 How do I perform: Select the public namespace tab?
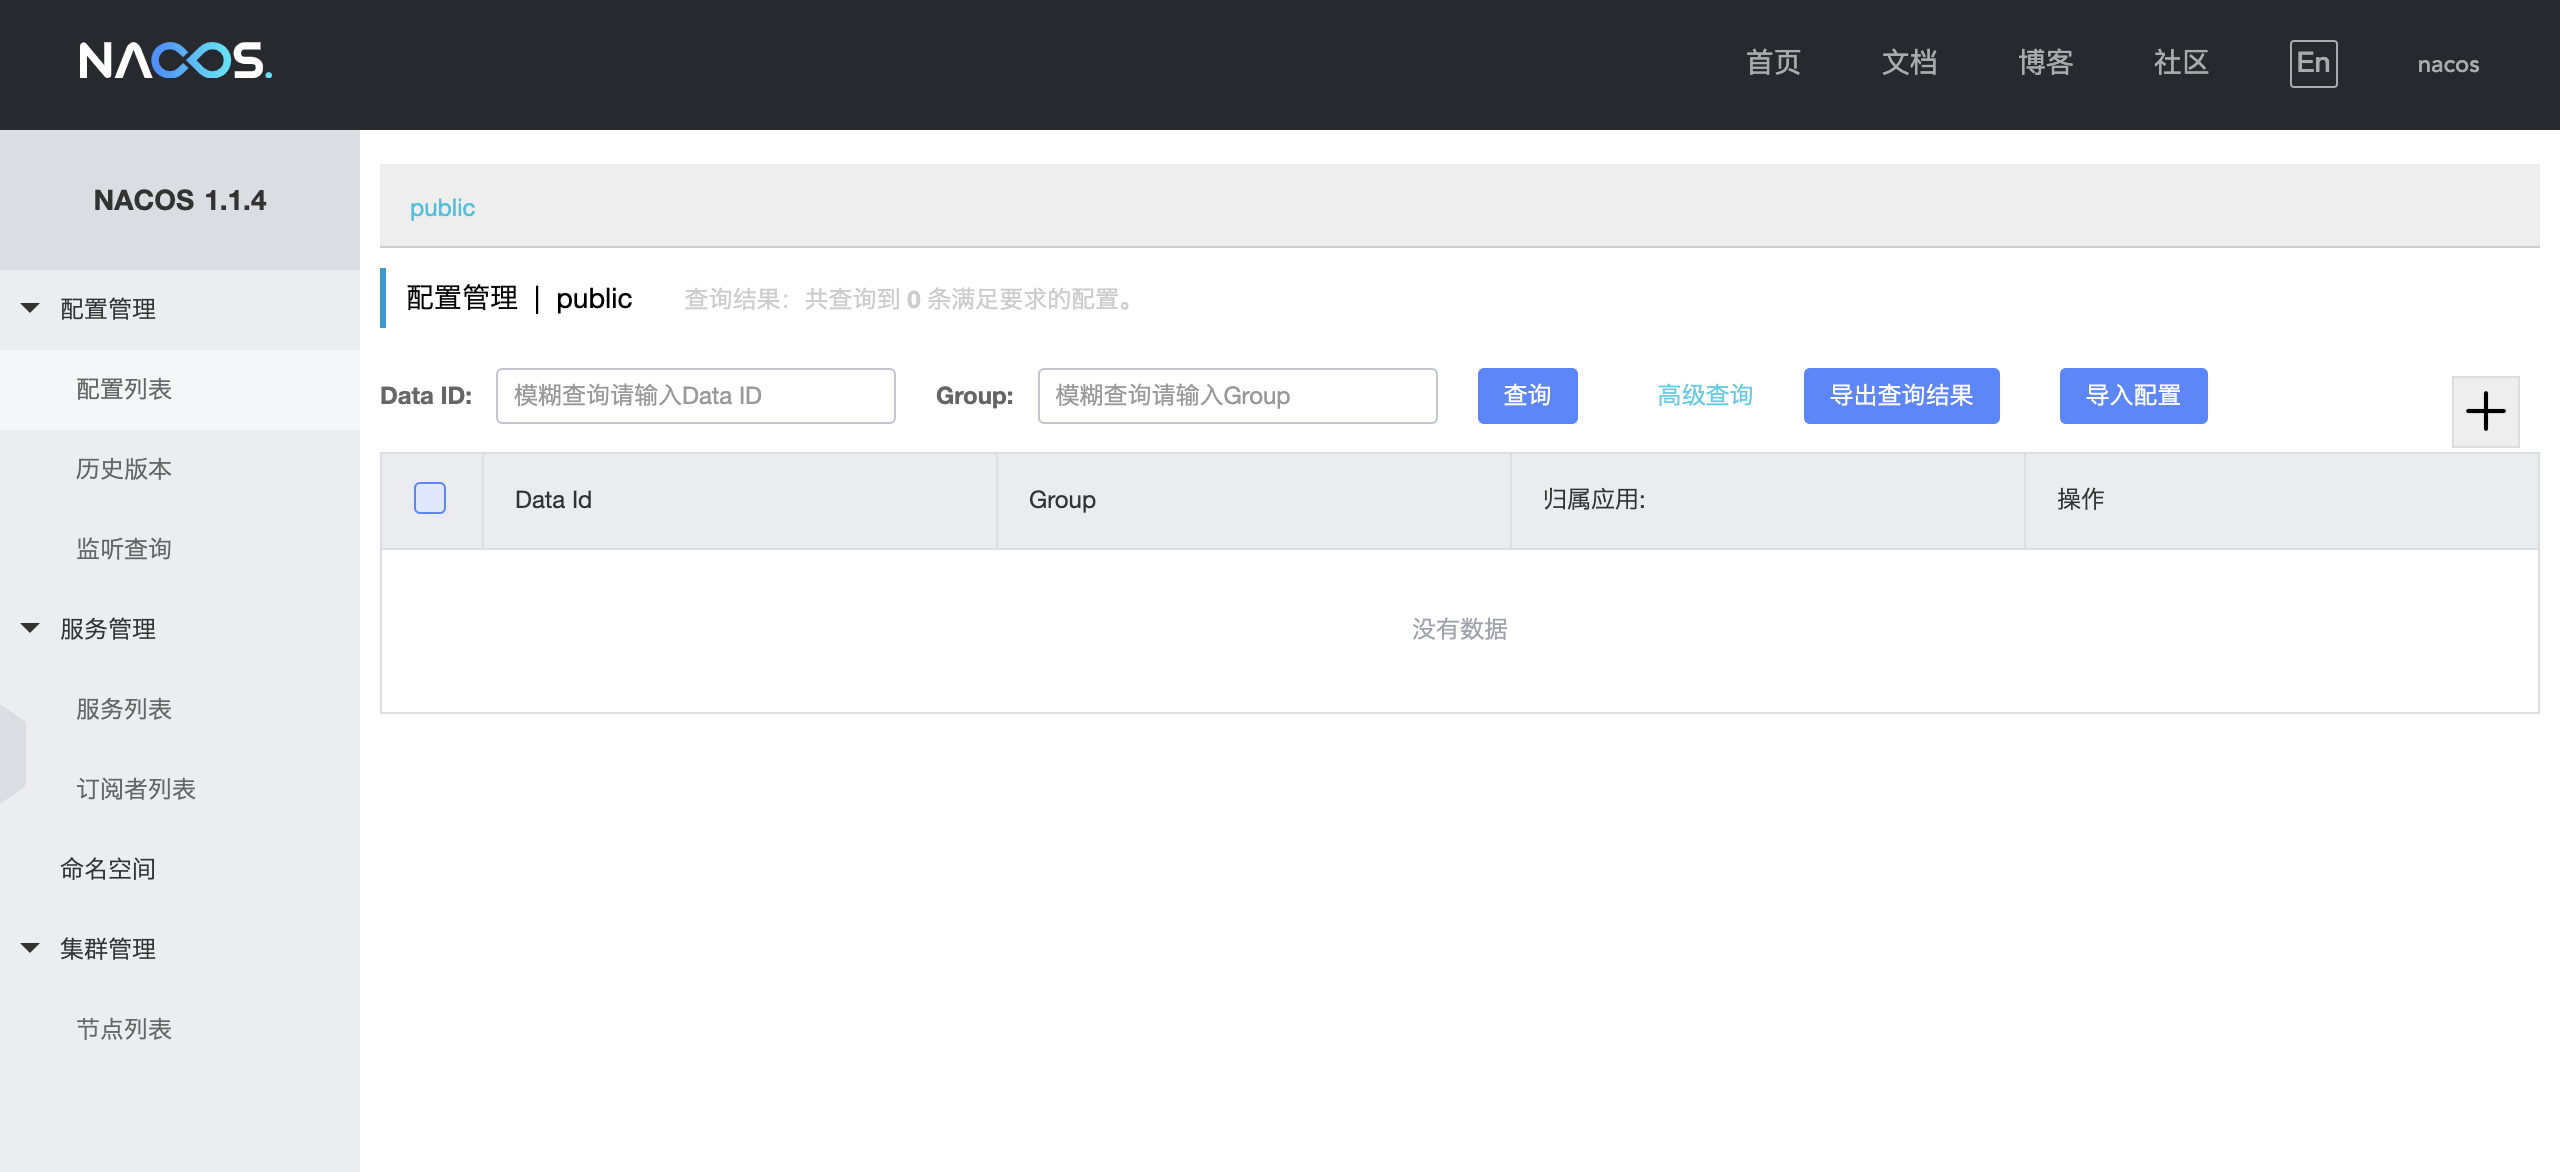point(442,208)
